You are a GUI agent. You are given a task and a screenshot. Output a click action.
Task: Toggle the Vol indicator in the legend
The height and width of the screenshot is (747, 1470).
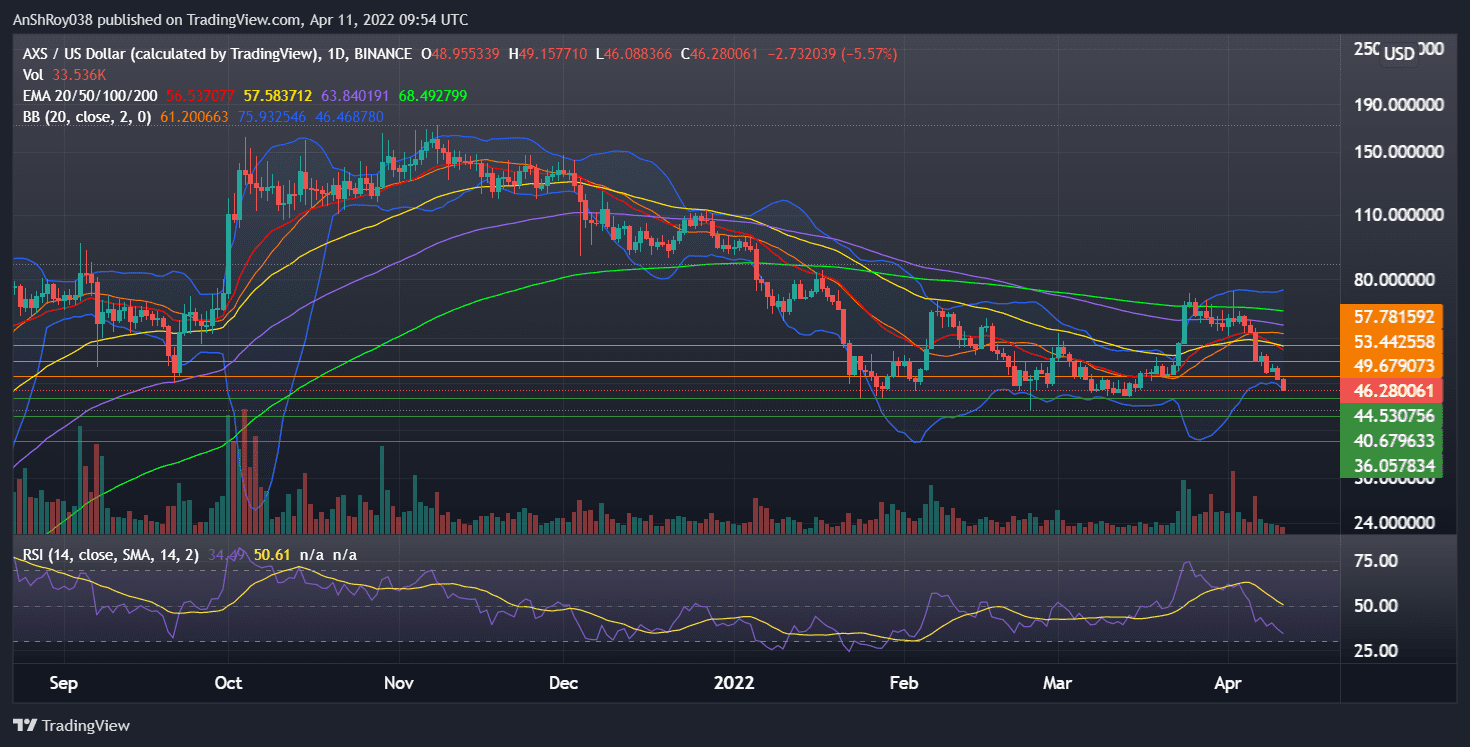click(x=33, y=73)
